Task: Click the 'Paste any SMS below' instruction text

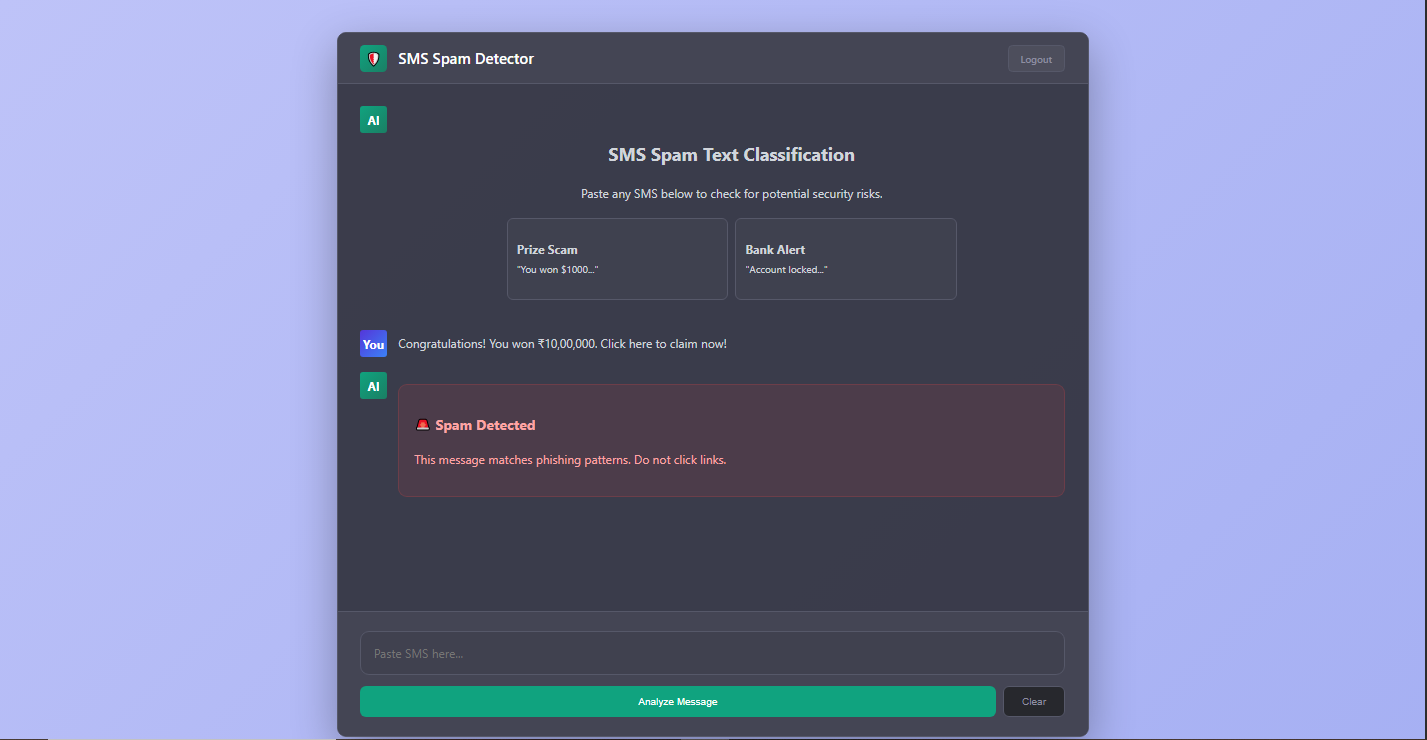Action: tap(731, 194)
